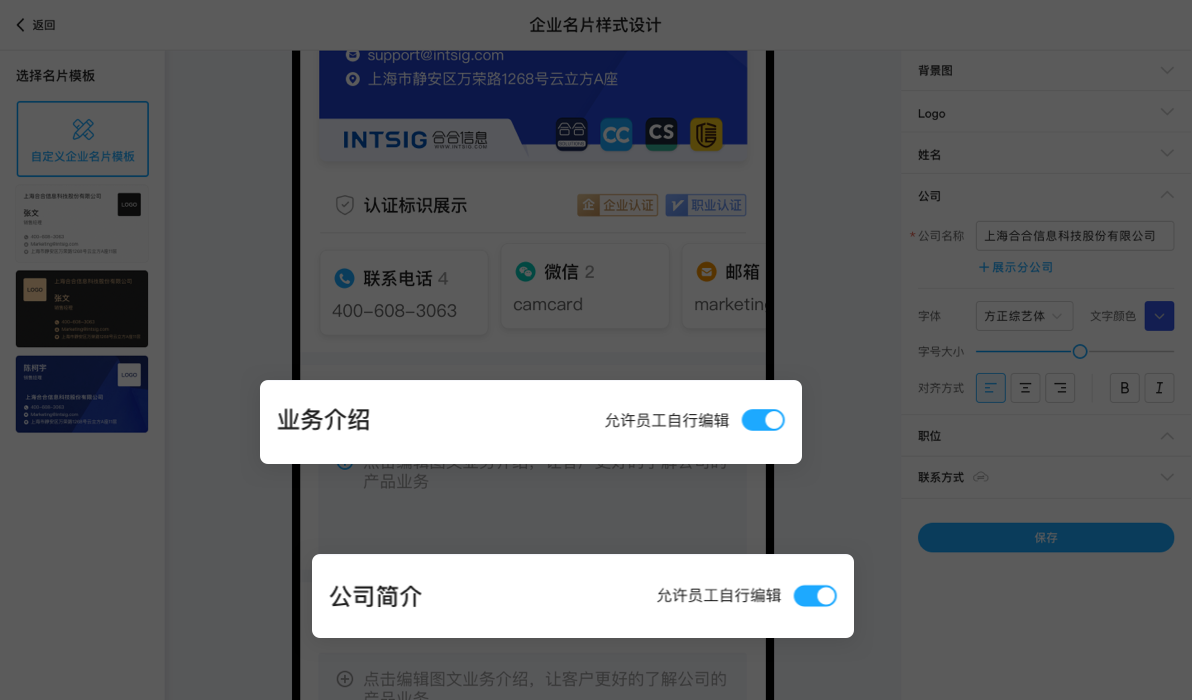The image size is (1192, 700).
Task: Expand the 联系方式 section
Action: (x=1046, y=477)
